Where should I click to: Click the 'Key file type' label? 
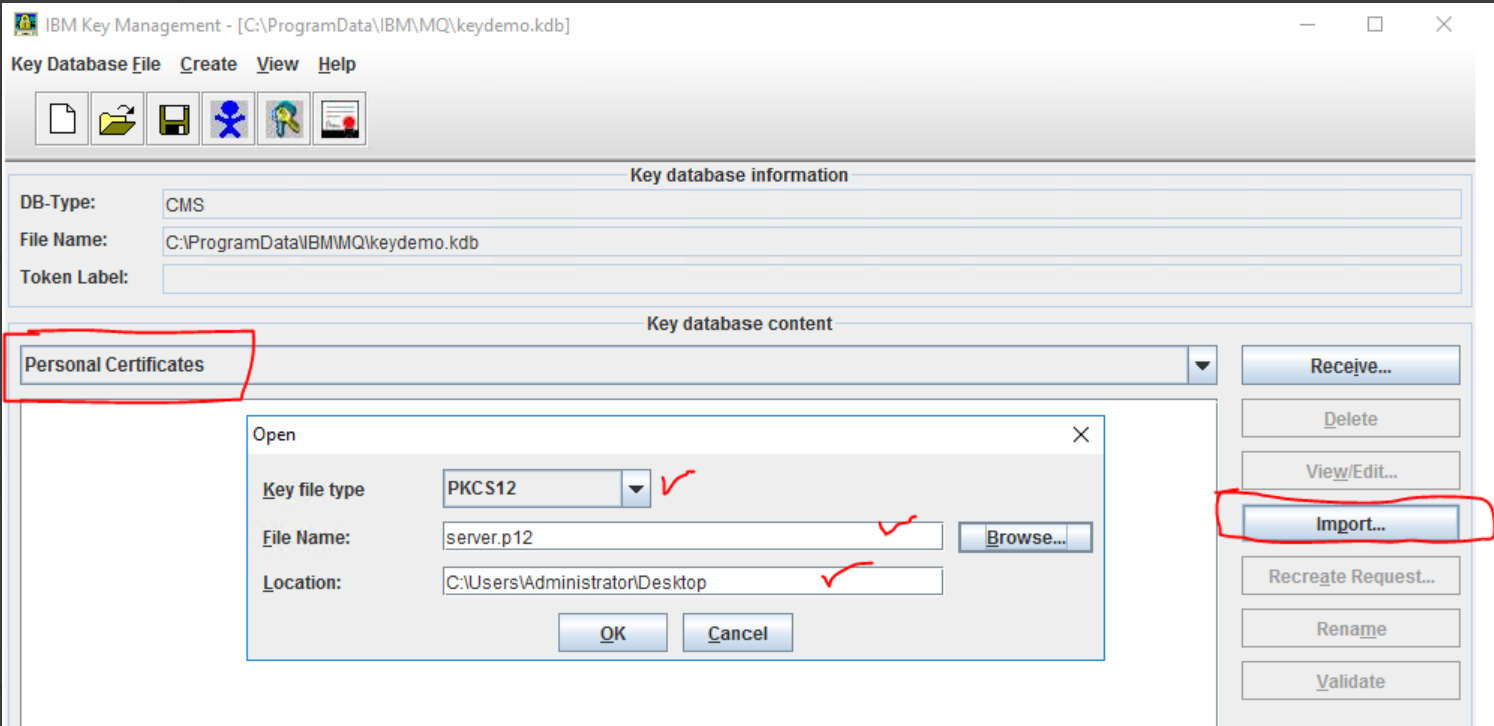[x=313, y=490]
